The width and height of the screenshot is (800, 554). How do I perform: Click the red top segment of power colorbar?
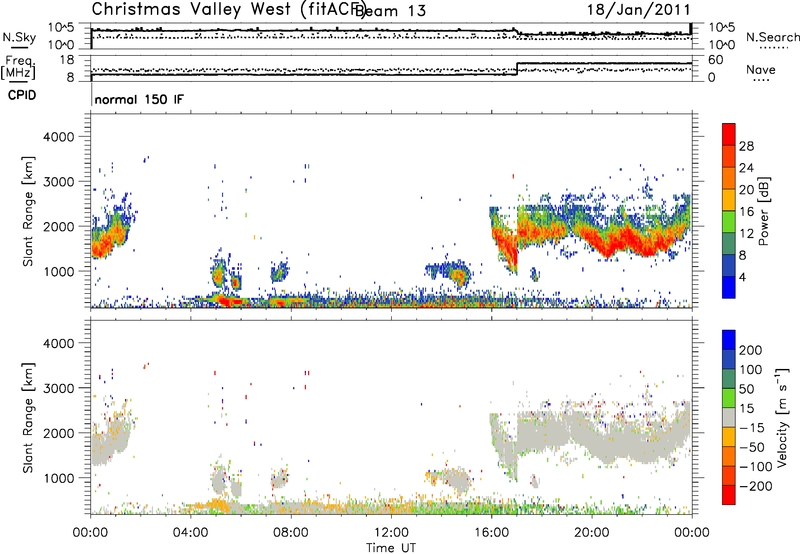[x=729, y=134]
